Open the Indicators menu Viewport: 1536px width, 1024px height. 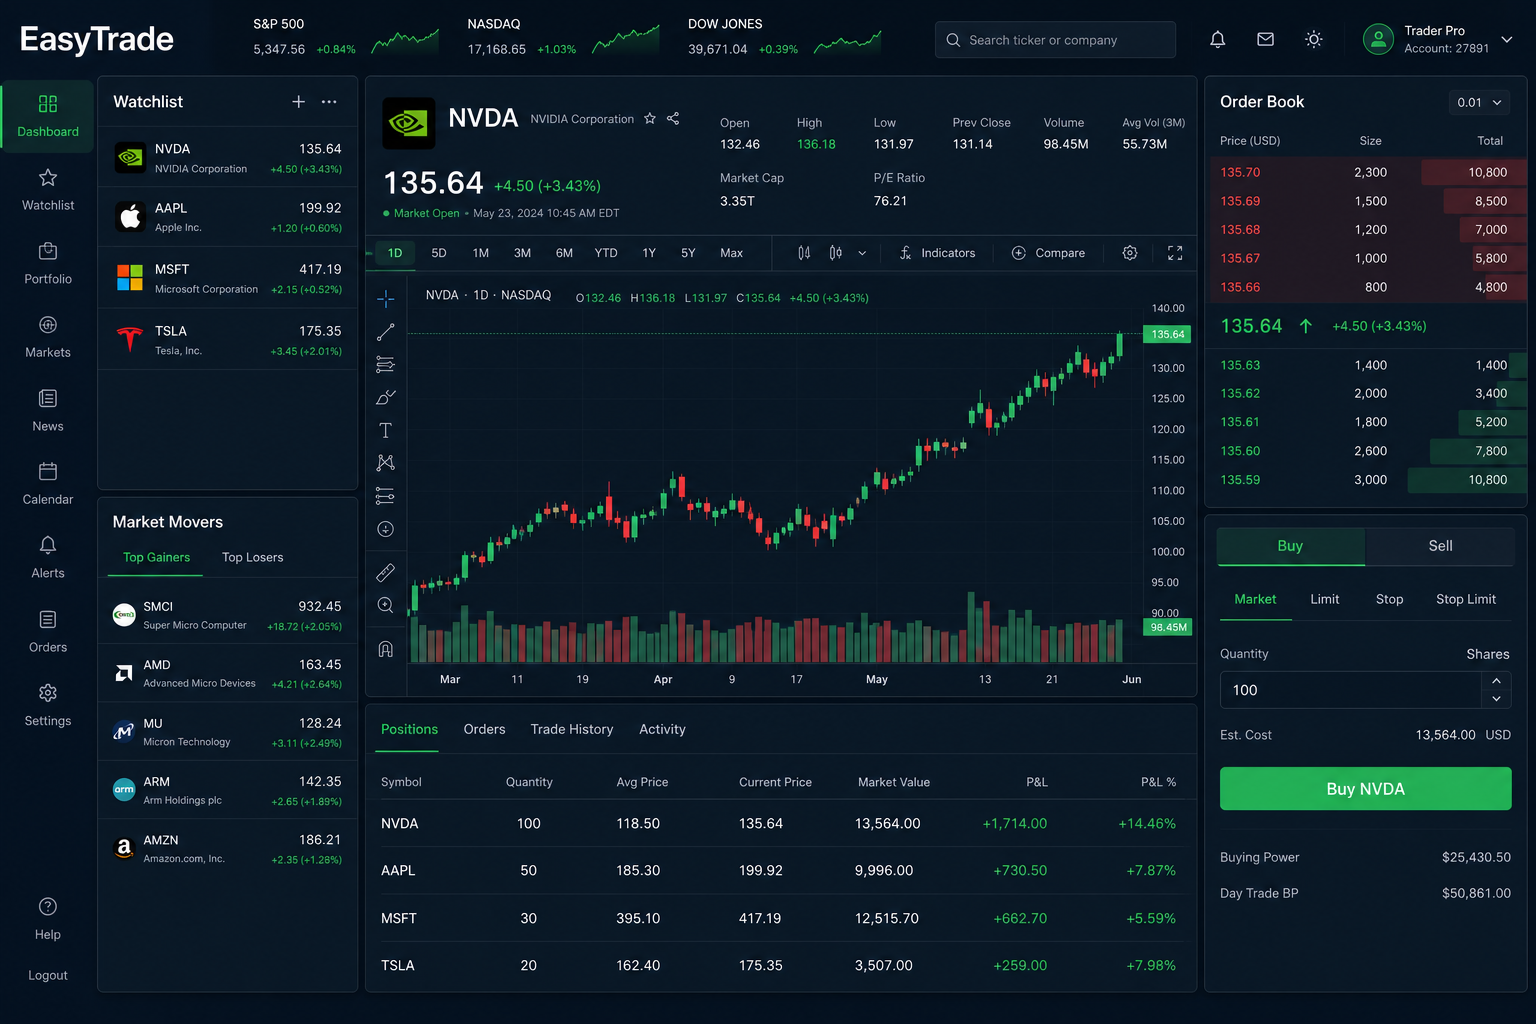click(937, 253)
